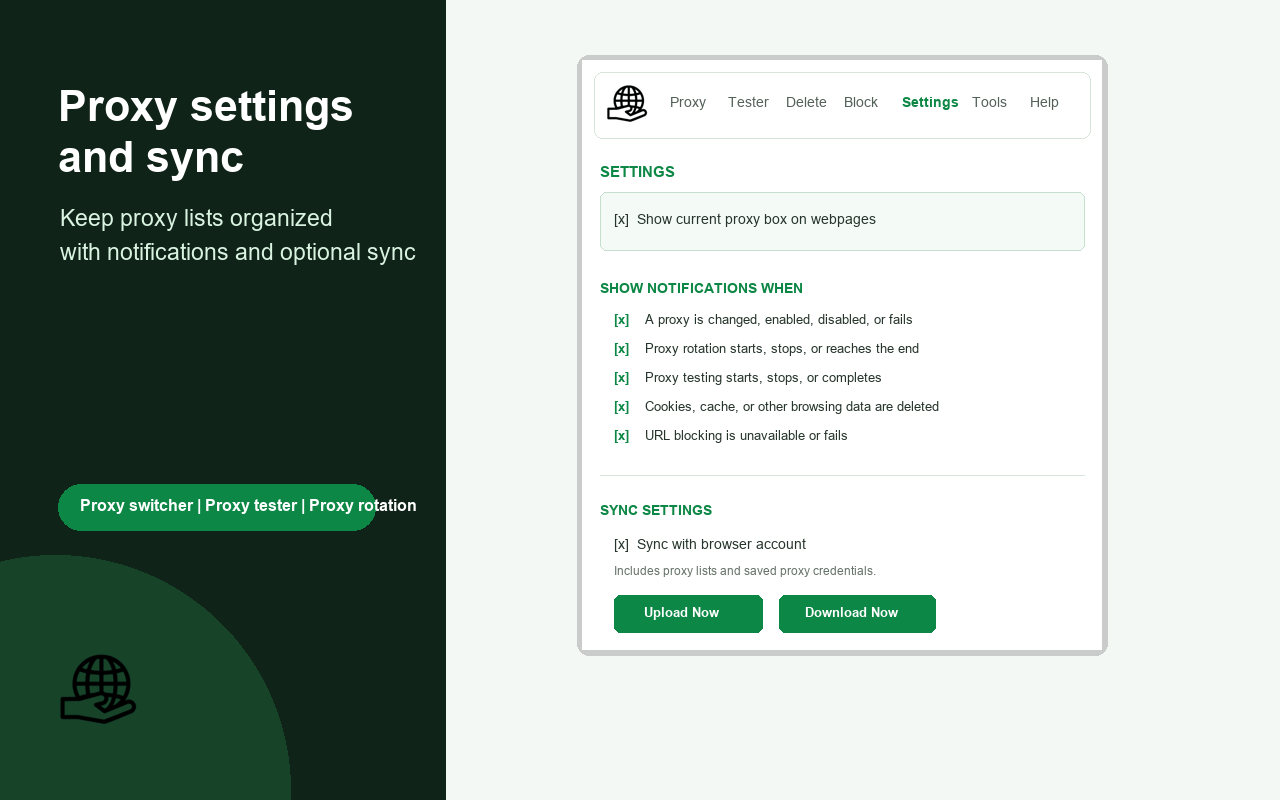
Task: Click the 'Keep proxy lists organized' subtitle text
Action: tap(196, 218)
